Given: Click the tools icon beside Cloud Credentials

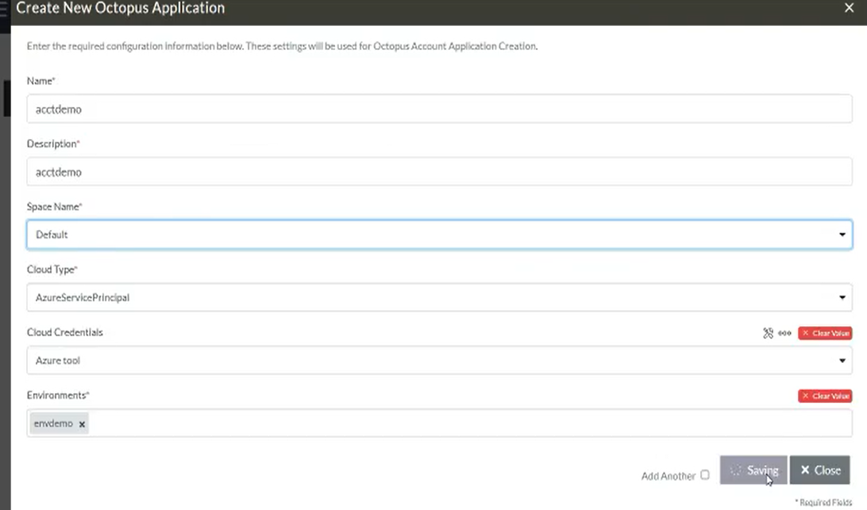Looking at the screenshot, I should click(x=768, y=333).
